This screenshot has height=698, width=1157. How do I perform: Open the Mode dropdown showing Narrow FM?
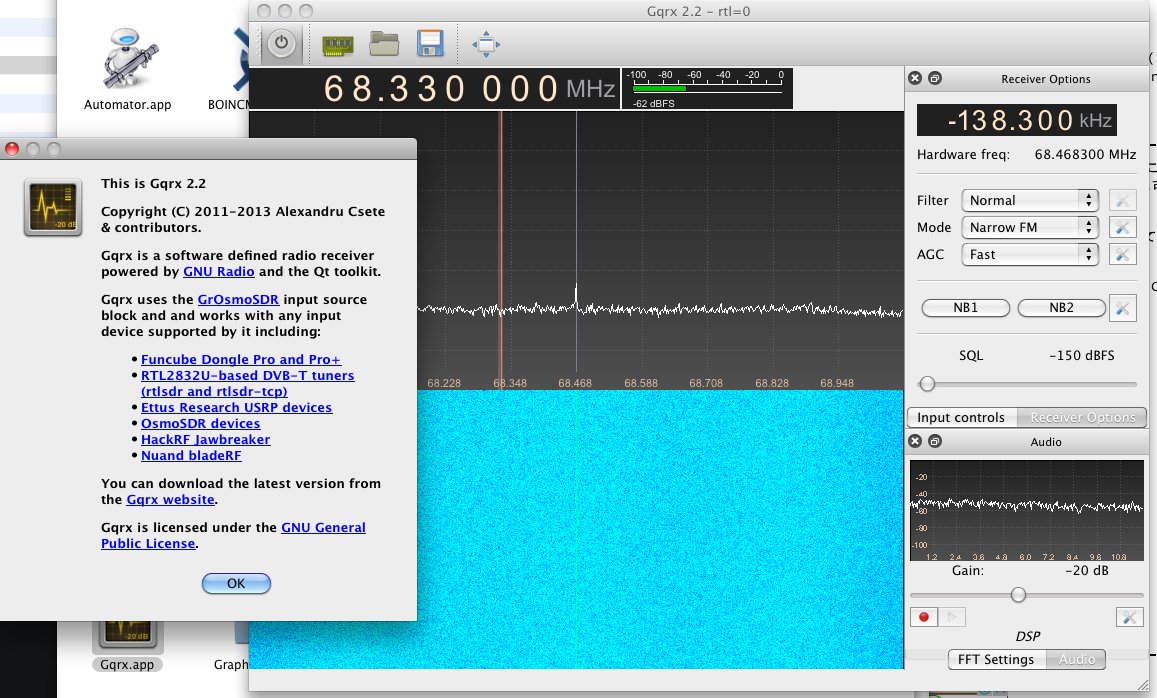[1029, 227]
